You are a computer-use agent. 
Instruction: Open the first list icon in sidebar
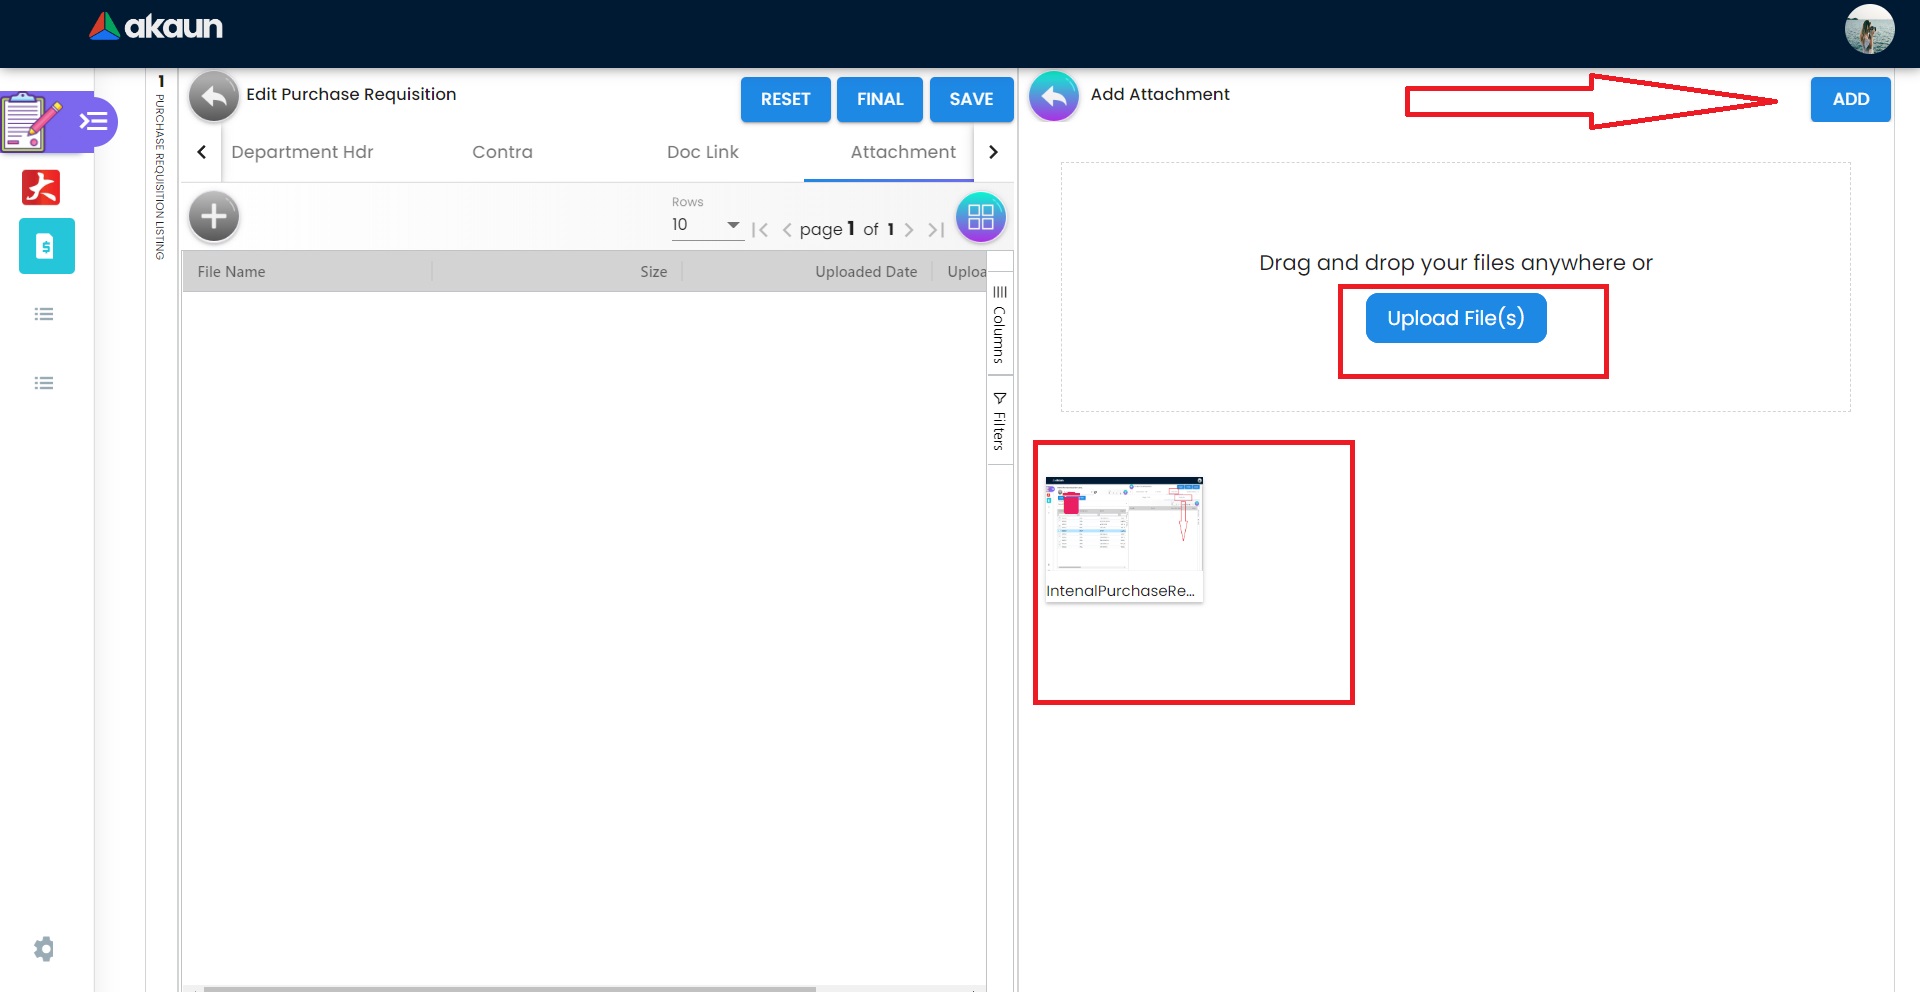pyautogui.click(x=44, y=314)
